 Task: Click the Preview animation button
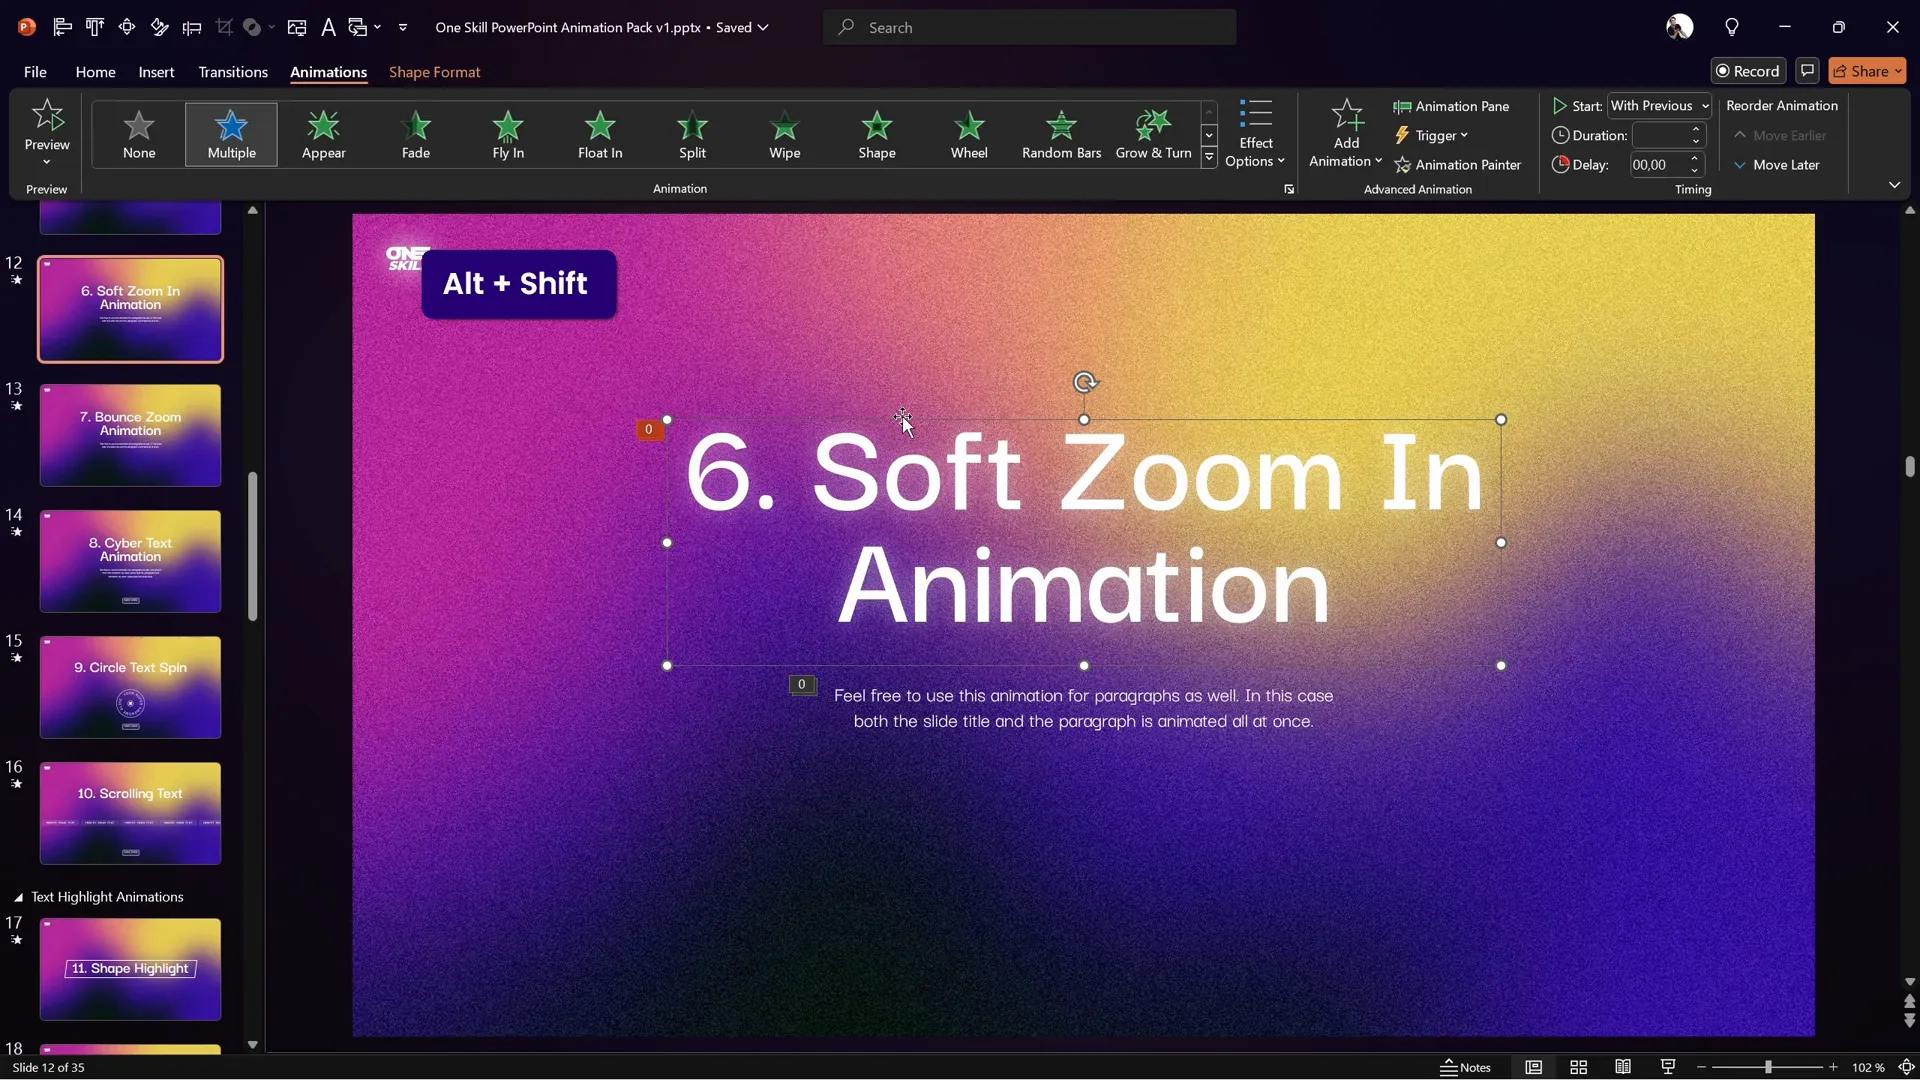tap(47, 133)
